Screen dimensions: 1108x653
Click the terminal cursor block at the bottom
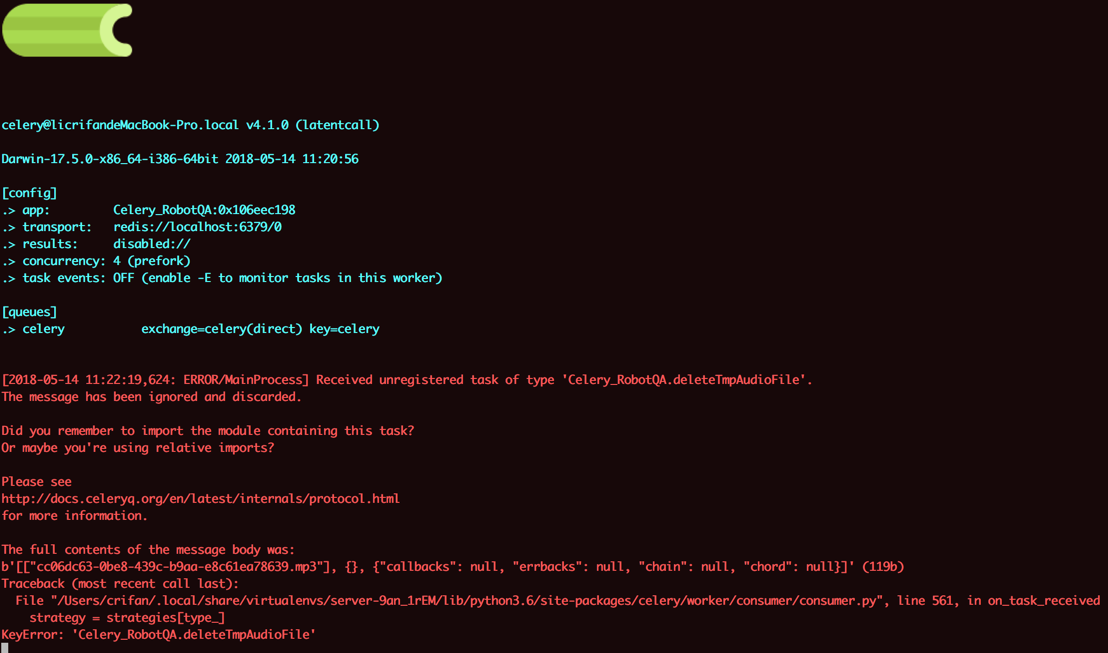(5, 648)
